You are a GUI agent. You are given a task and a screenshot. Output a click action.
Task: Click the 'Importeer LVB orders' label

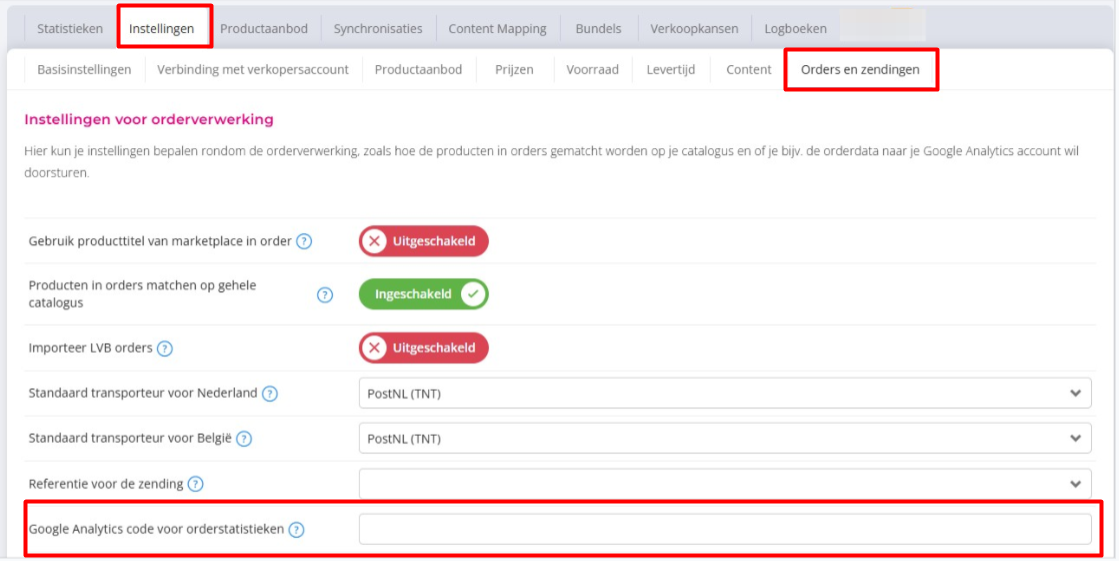point(91,348)
